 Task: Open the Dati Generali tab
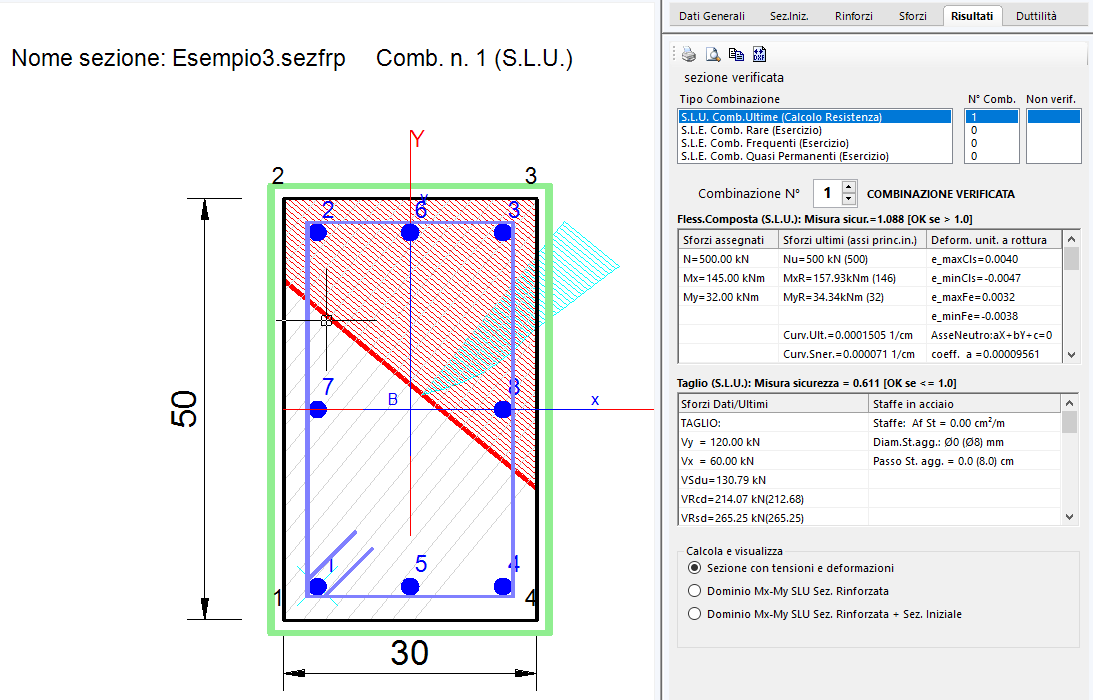[712, 16]
